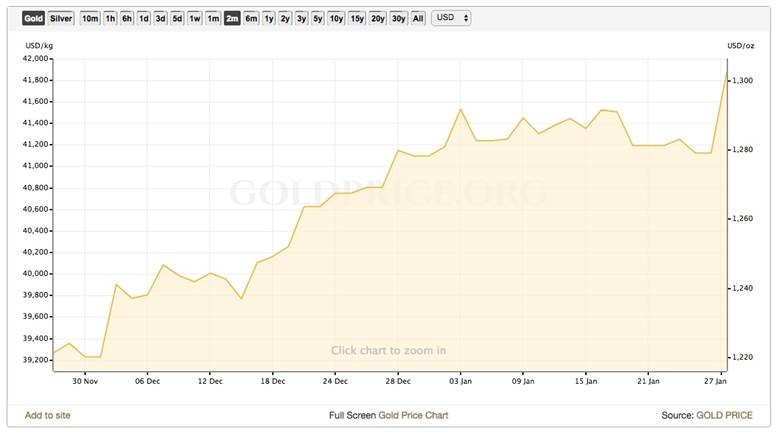This screenshot has width=779, height=434.
Task: Click the 'Click chart to zoom in' text
Action: coord(389,351)
